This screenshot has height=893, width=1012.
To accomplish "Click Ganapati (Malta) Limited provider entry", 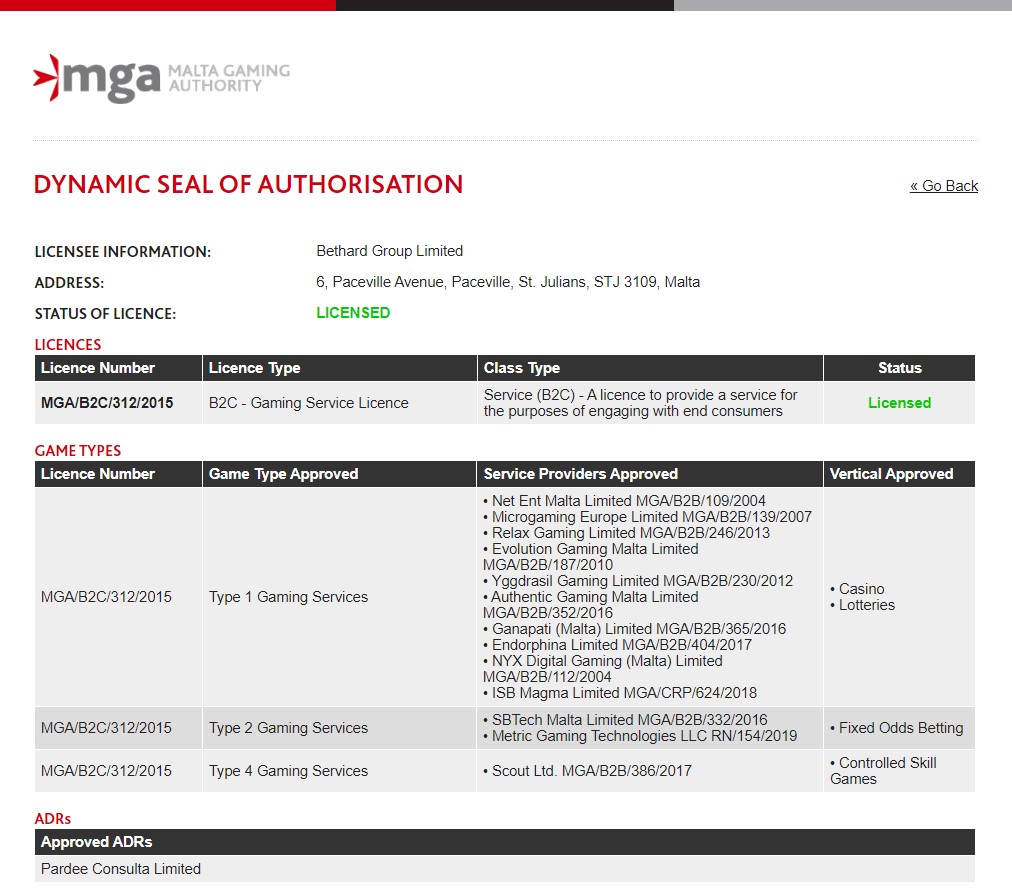I will coord(635,628).
